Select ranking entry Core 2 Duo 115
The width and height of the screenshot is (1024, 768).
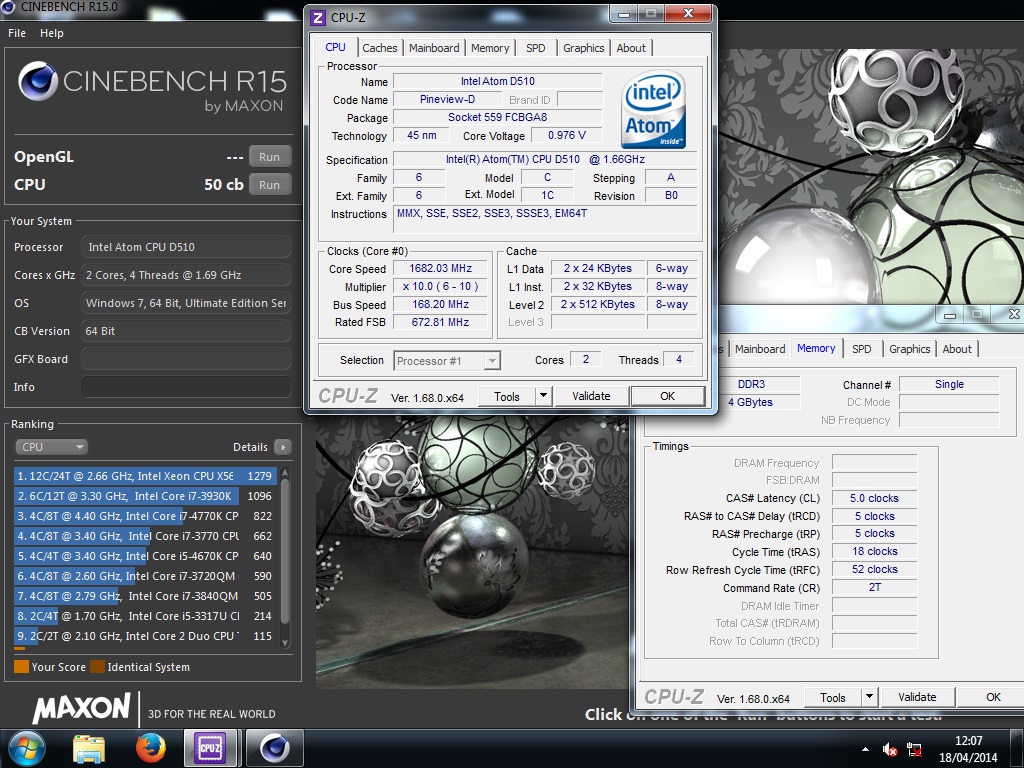point(145,636)
